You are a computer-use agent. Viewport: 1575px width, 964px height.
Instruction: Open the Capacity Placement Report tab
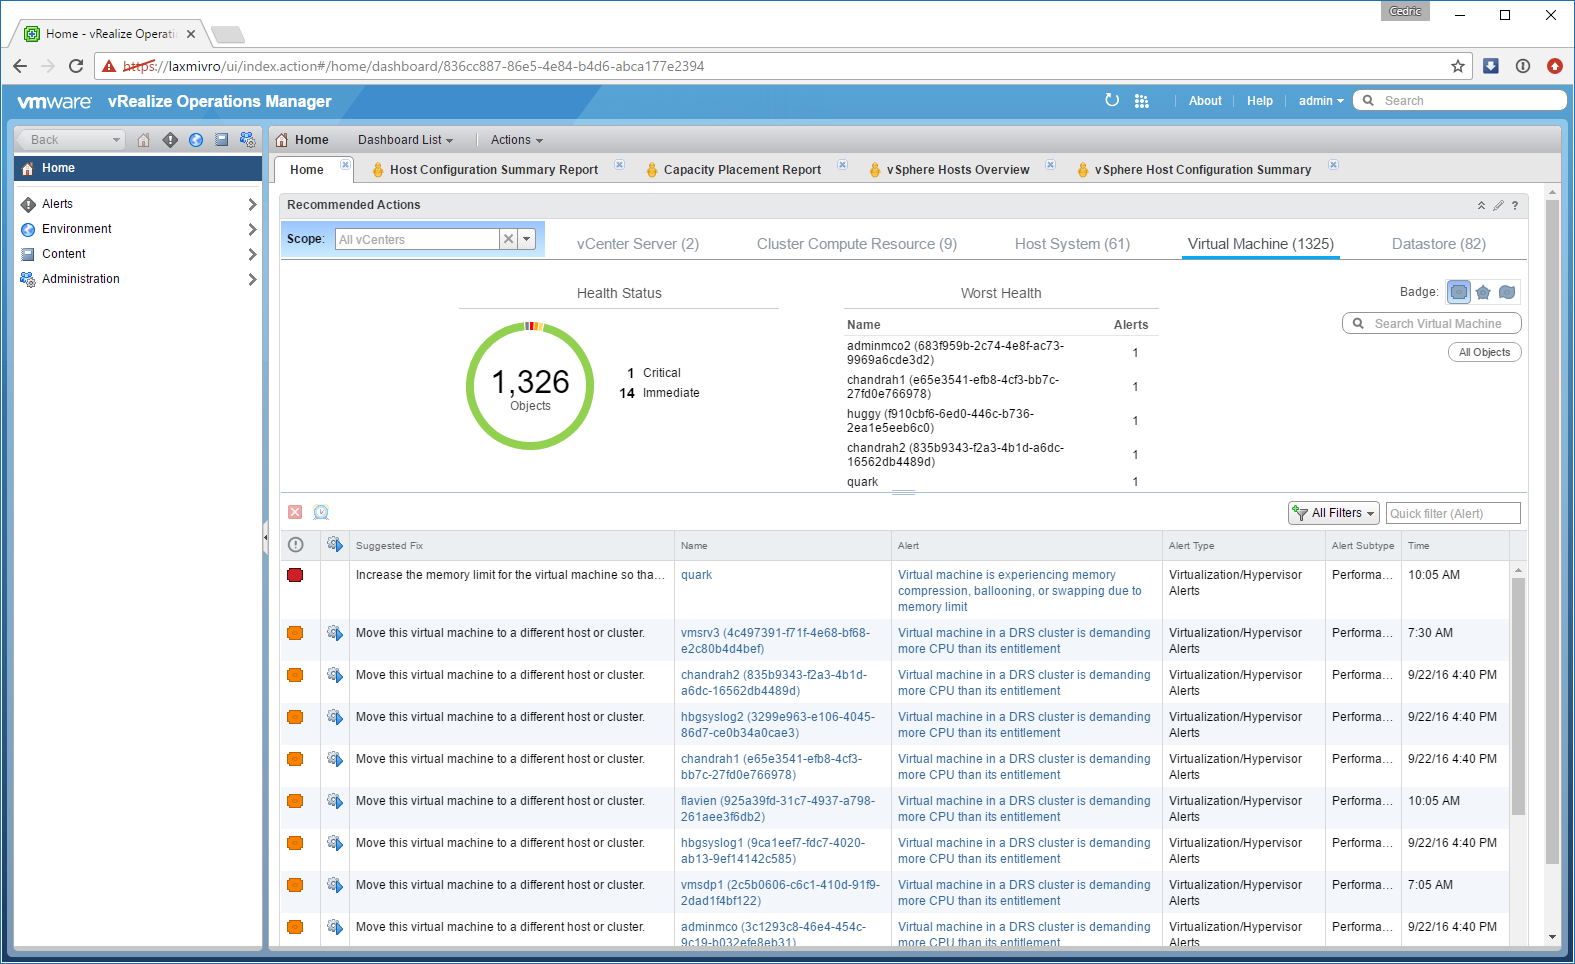pos(742,170)
